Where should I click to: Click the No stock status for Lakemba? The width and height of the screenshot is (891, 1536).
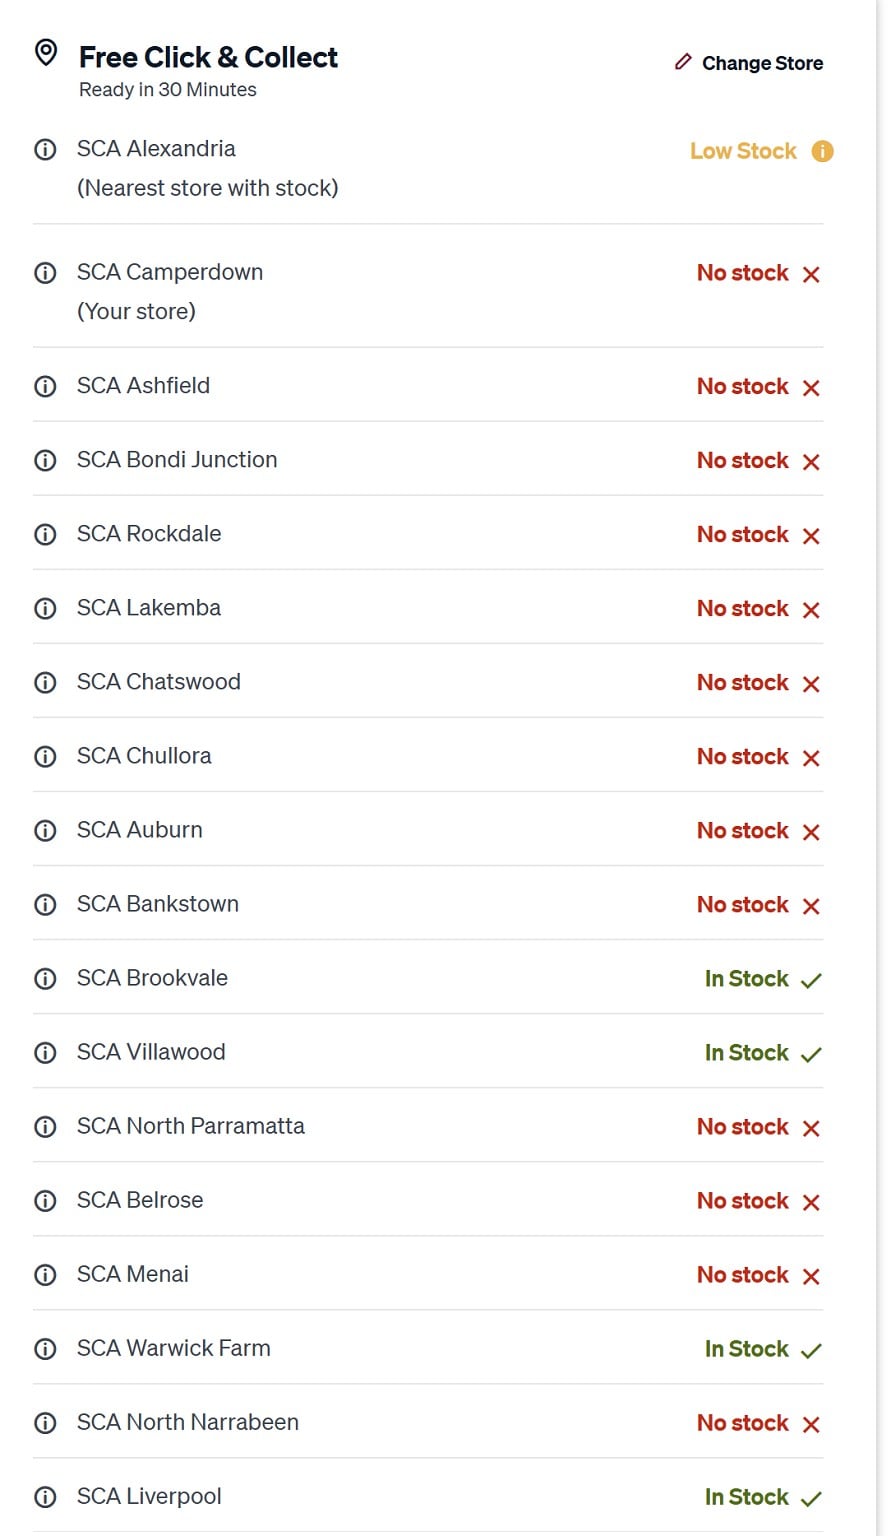click(x=742, y=609)
